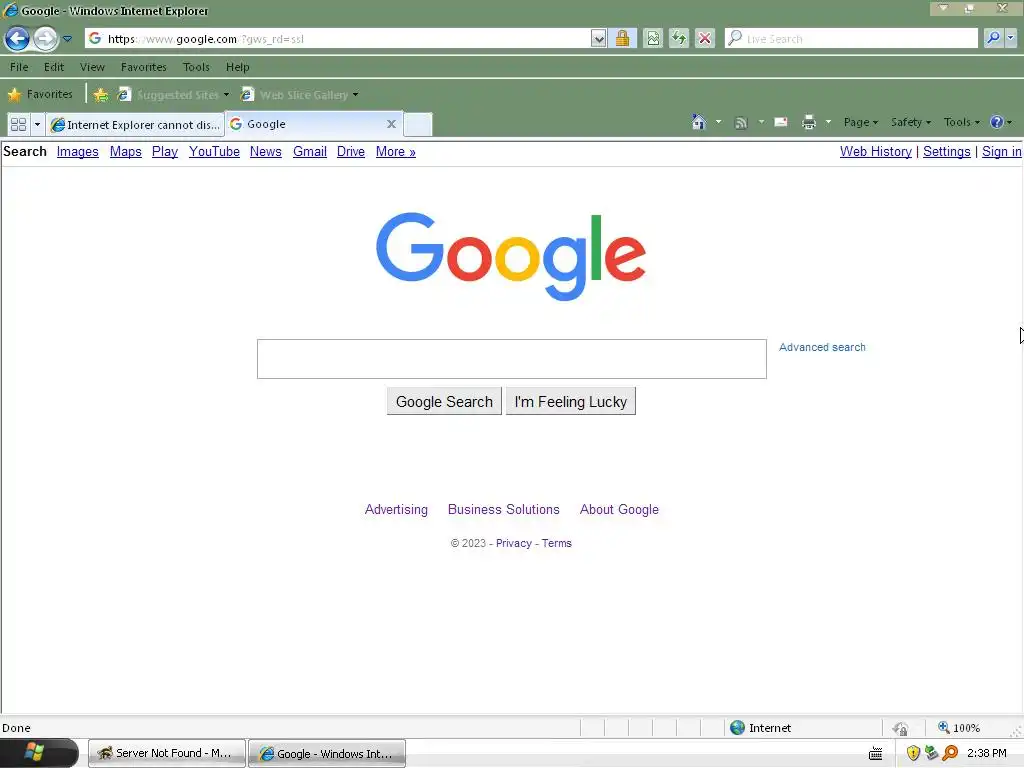Open a new blank tab
1024x768 pixels.
pos(418,124)
